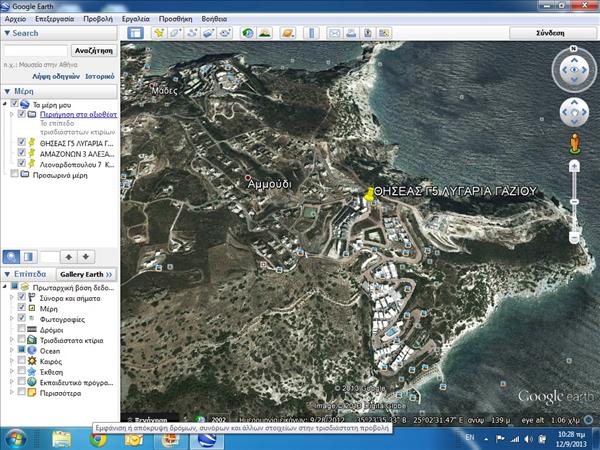Collapse the Τα μέρη μου tree node
600x450 pixels.
tap(5, 104)
